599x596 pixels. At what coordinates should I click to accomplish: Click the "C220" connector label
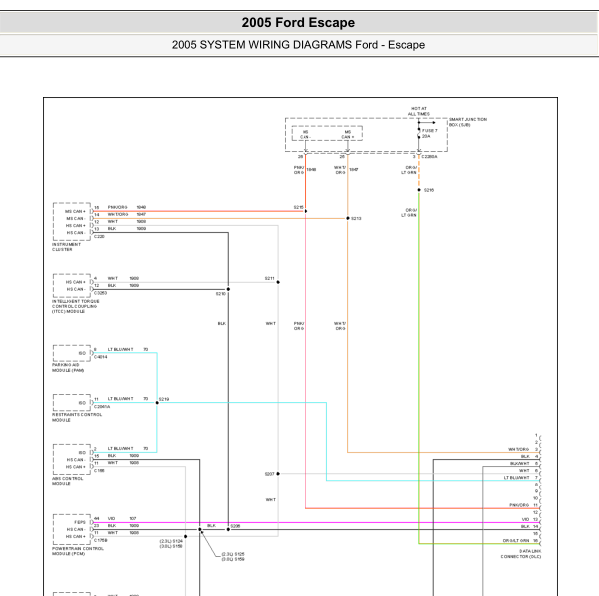point(99,236)
